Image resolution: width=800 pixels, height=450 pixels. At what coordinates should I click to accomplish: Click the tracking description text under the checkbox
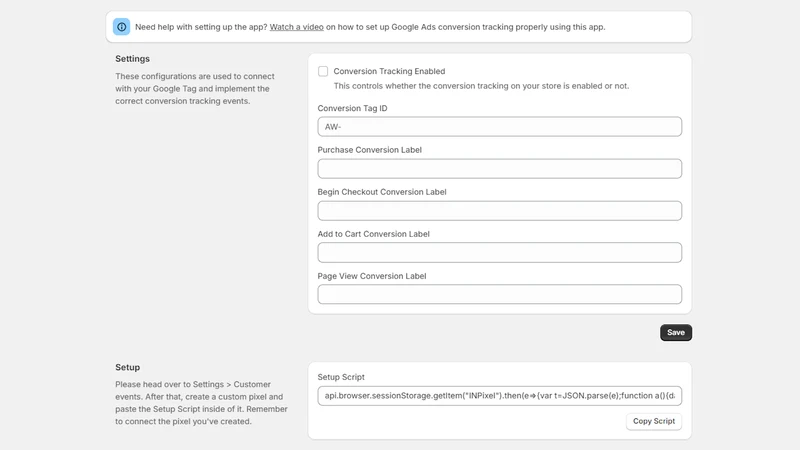pos(481,86)
